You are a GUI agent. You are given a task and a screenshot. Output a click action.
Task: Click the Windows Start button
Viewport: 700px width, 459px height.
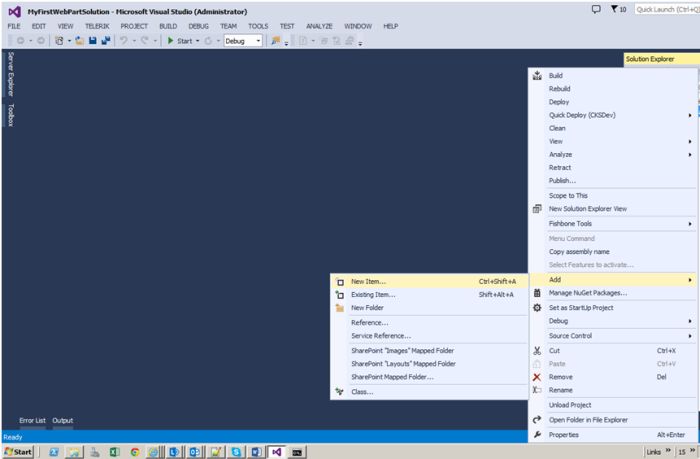[18, 452]
